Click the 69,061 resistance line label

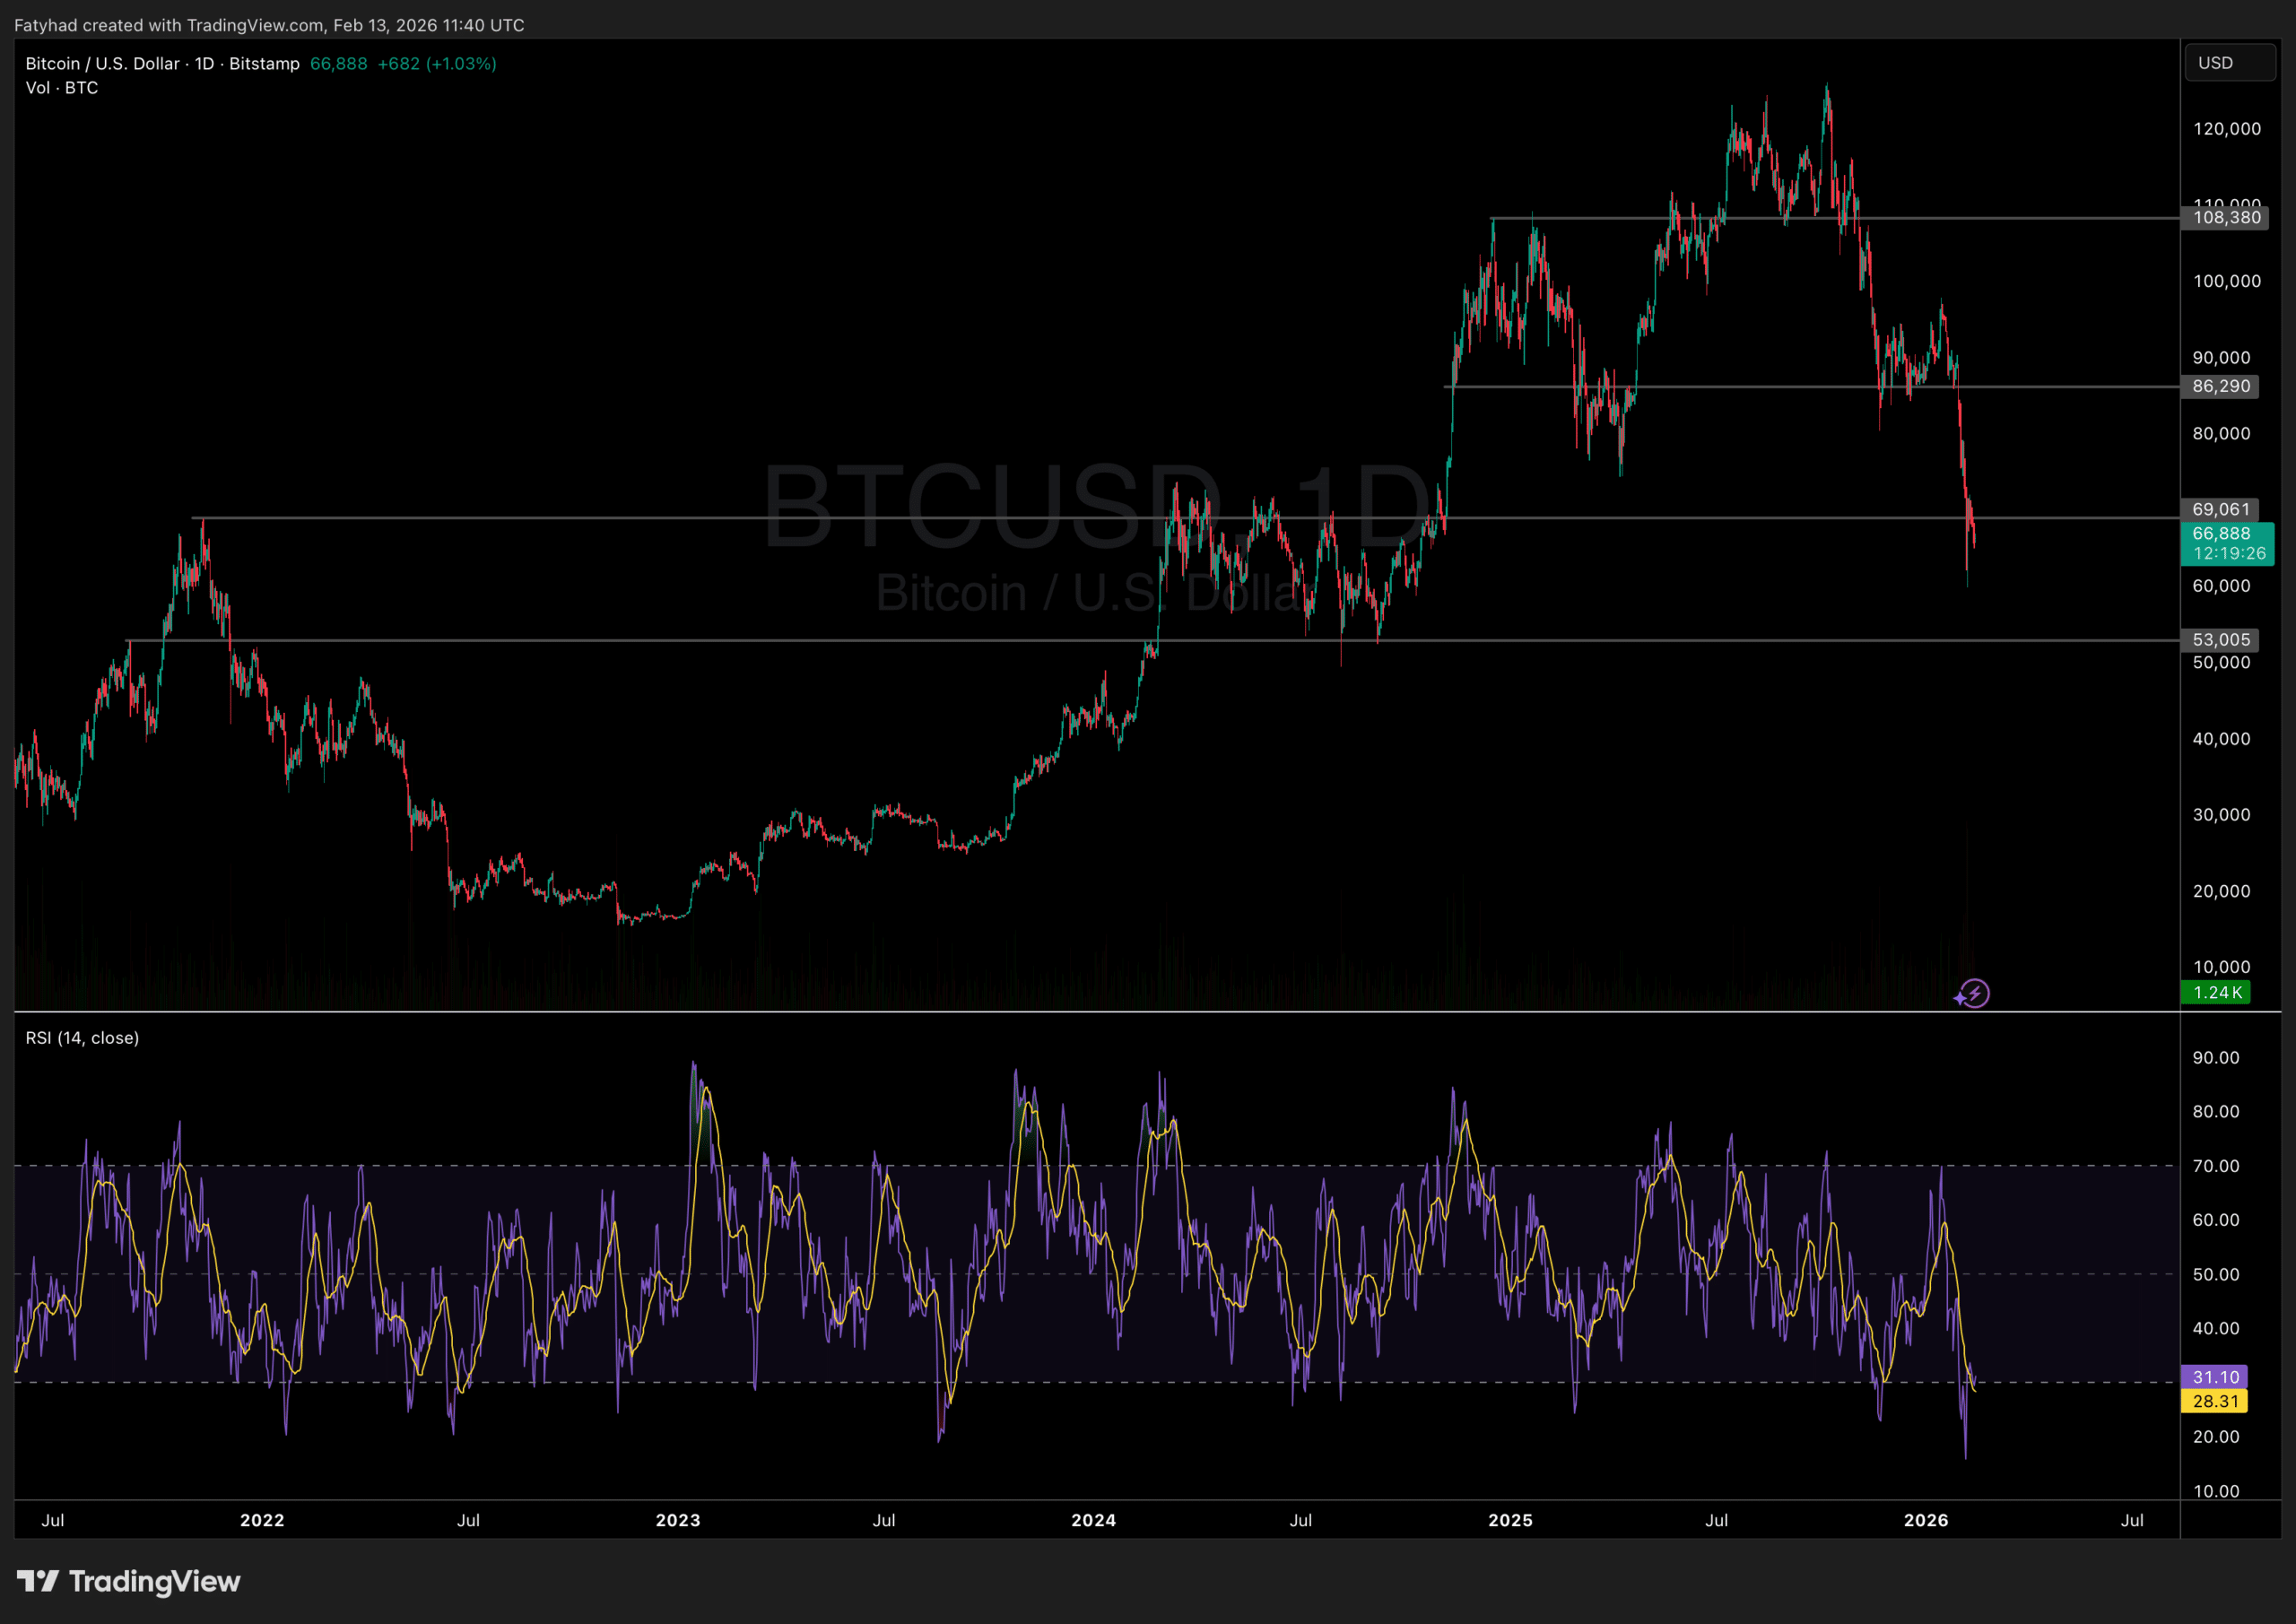[x=2218, y=510]
